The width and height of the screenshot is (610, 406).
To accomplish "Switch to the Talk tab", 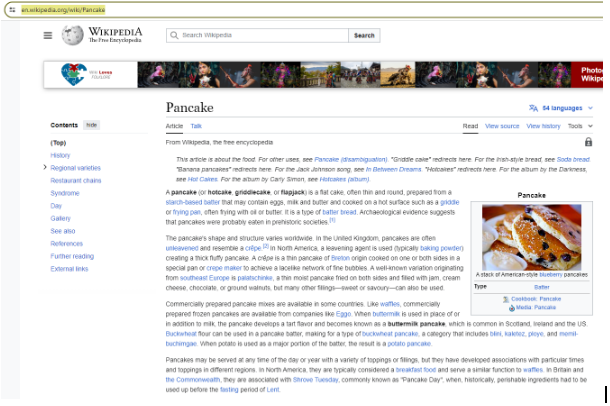I will (x=196, y=126).
